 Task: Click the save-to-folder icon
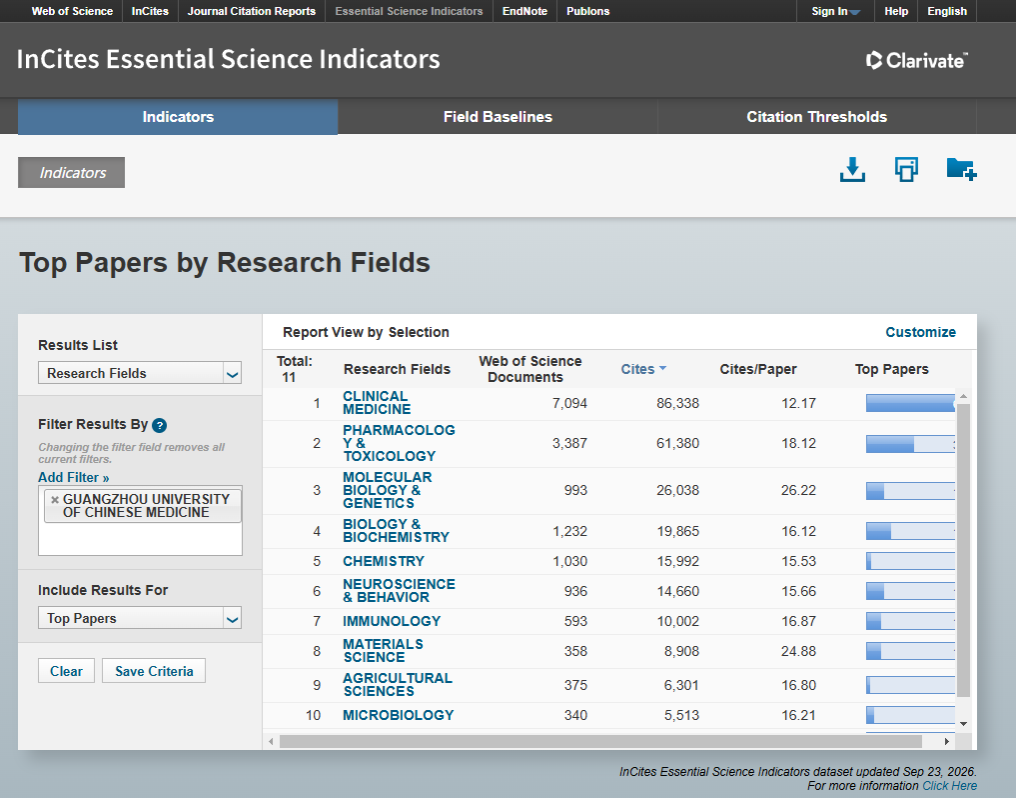[961, 169]
